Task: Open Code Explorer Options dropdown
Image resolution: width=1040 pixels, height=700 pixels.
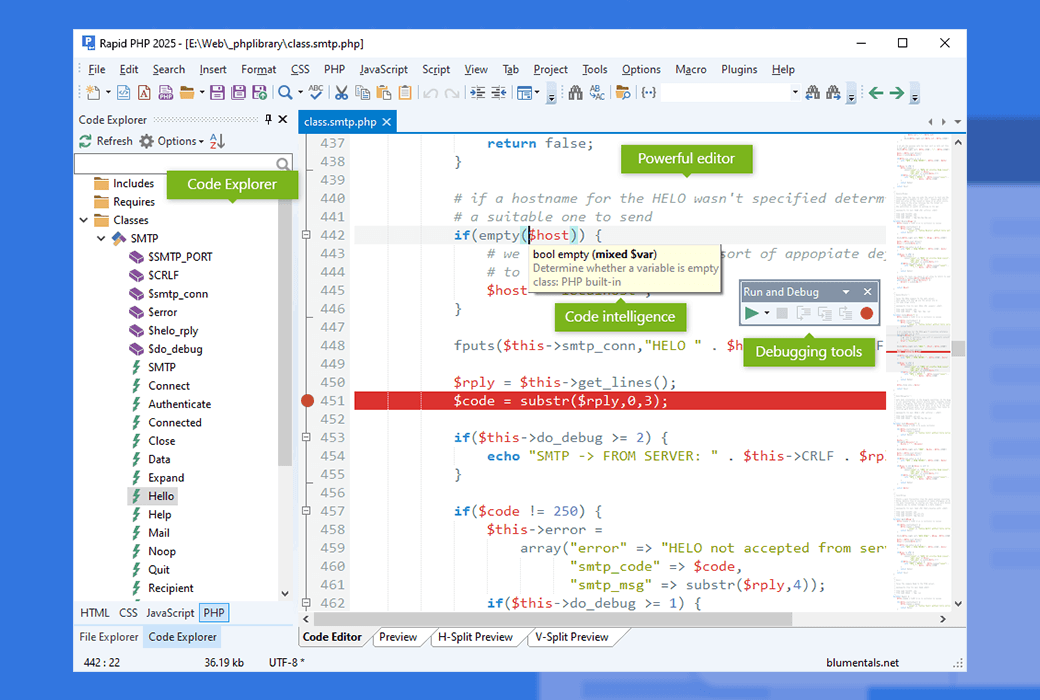Action: point(171,141)
